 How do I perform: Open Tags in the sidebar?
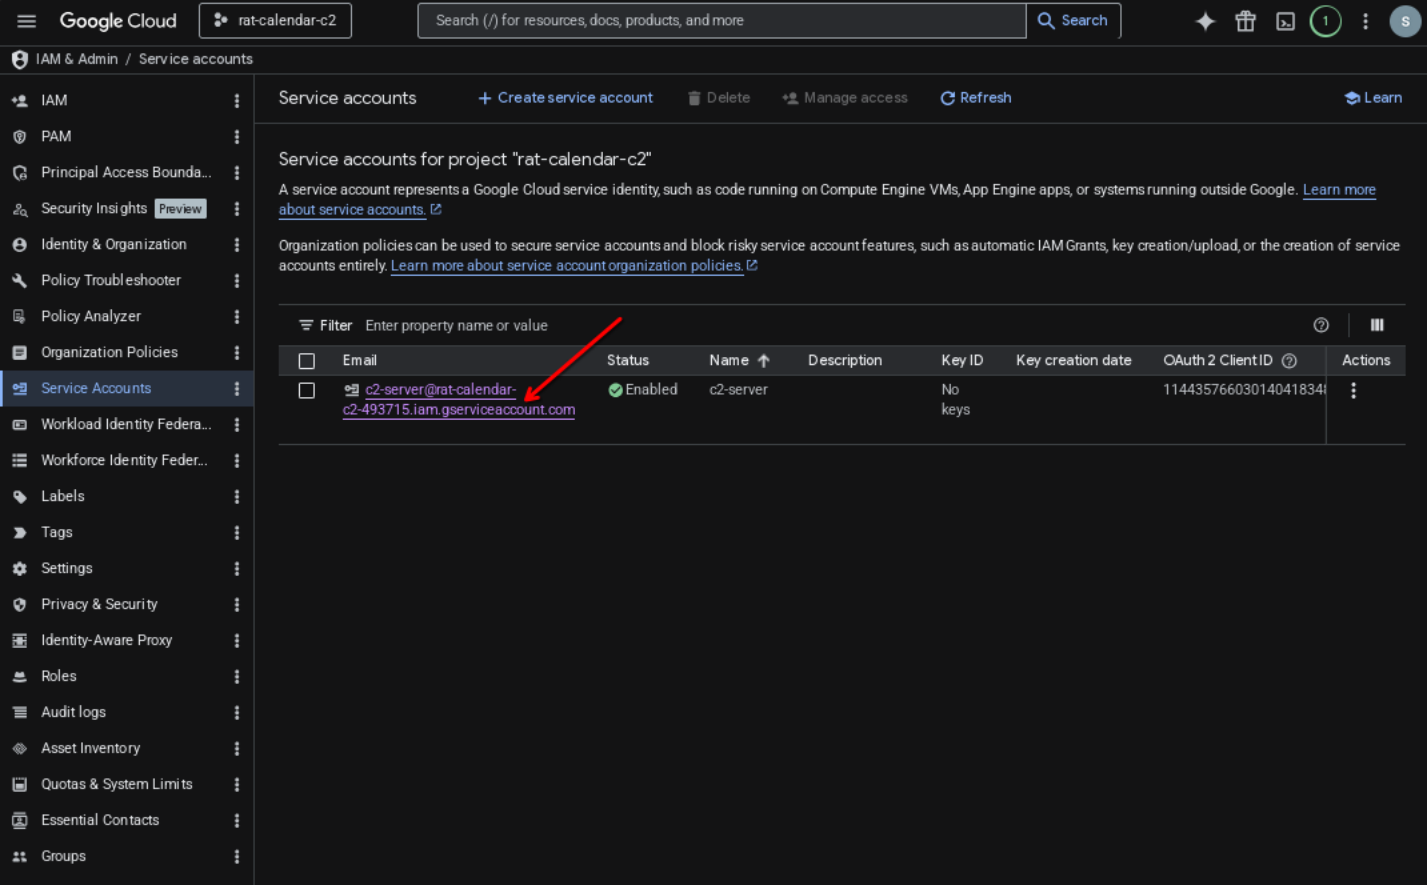pos(57,532)
